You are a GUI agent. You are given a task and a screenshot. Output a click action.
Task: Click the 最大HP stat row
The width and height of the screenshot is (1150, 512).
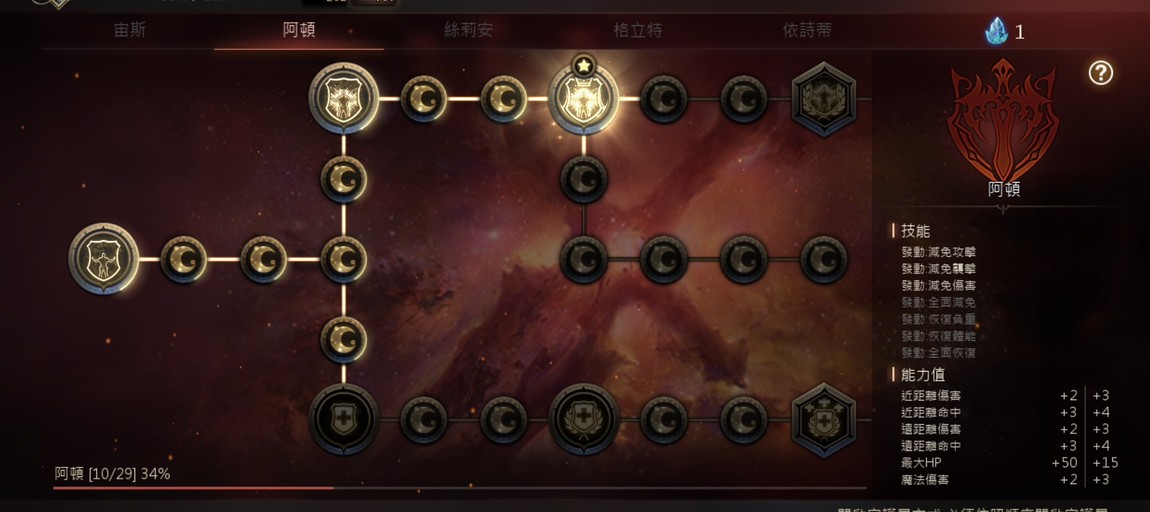(1005, 463)
